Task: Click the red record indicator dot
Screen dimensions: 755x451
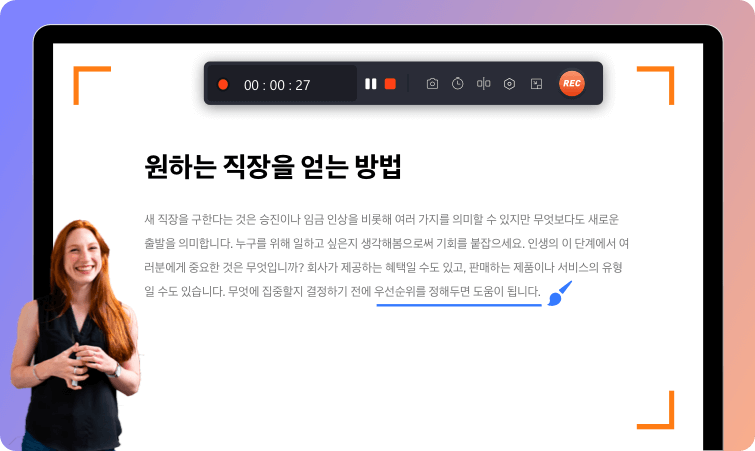Action: point(223,85)
